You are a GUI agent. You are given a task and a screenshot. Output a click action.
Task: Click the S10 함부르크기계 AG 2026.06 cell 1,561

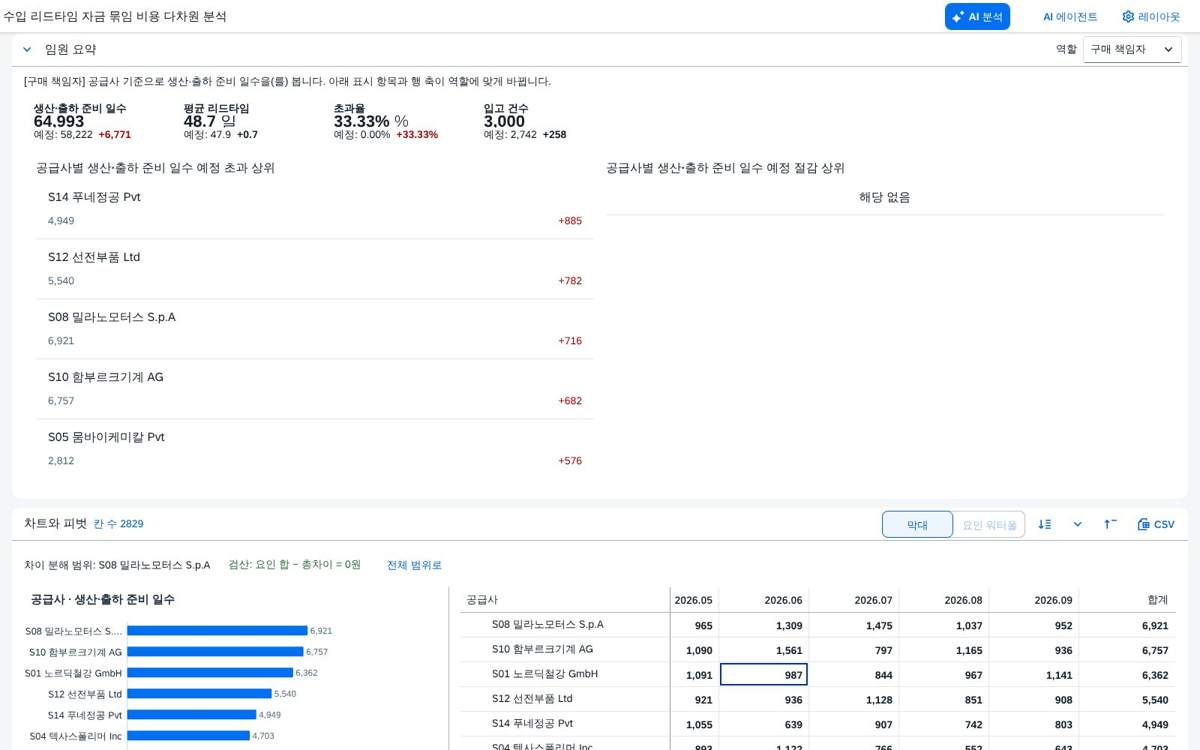click(x=763, y=650)
